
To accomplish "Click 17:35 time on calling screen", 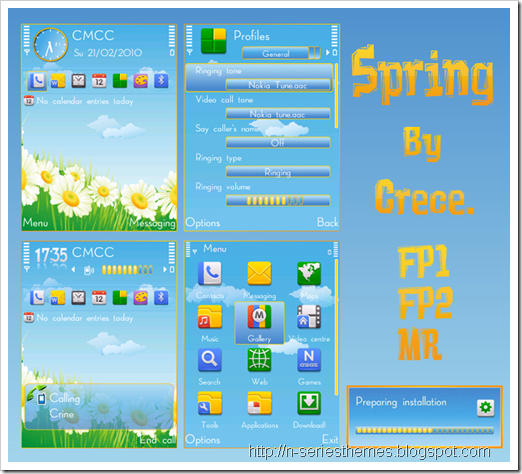I will tap(51, 256).
